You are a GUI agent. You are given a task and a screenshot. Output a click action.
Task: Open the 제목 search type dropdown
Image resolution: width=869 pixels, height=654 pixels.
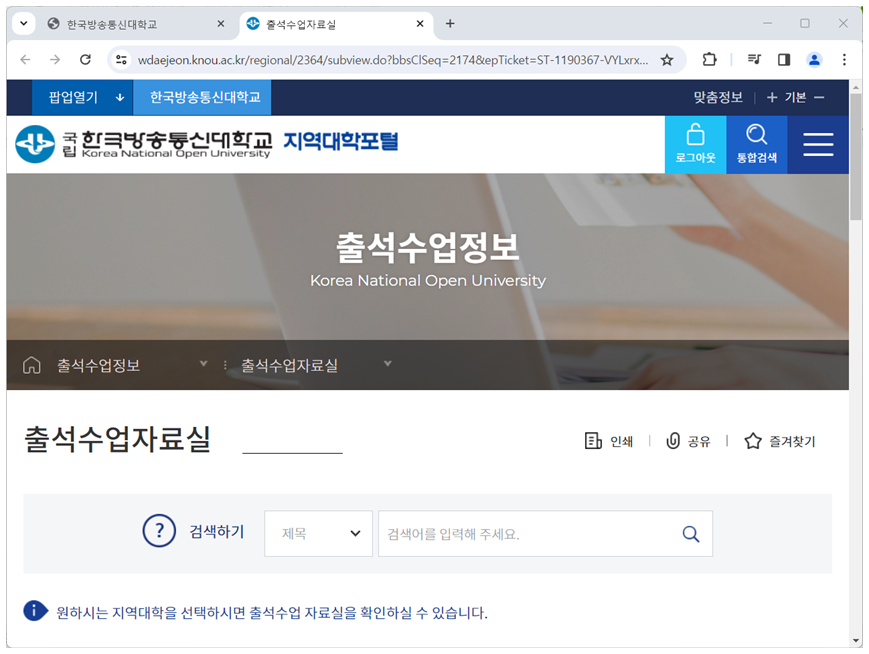point(318,533)
